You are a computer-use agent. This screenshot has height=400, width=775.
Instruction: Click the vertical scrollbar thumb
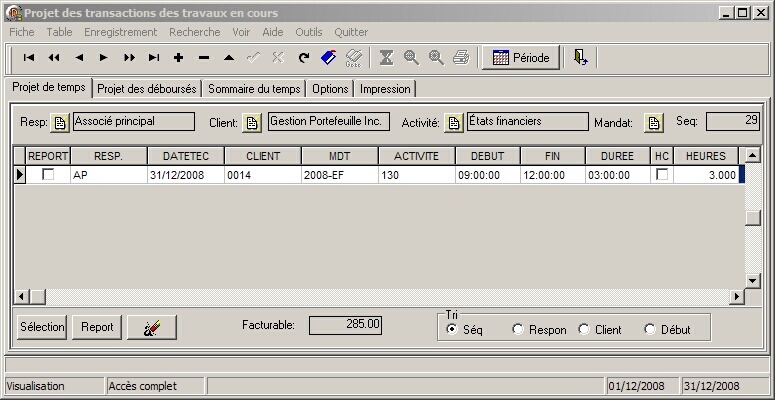(752, 218)
